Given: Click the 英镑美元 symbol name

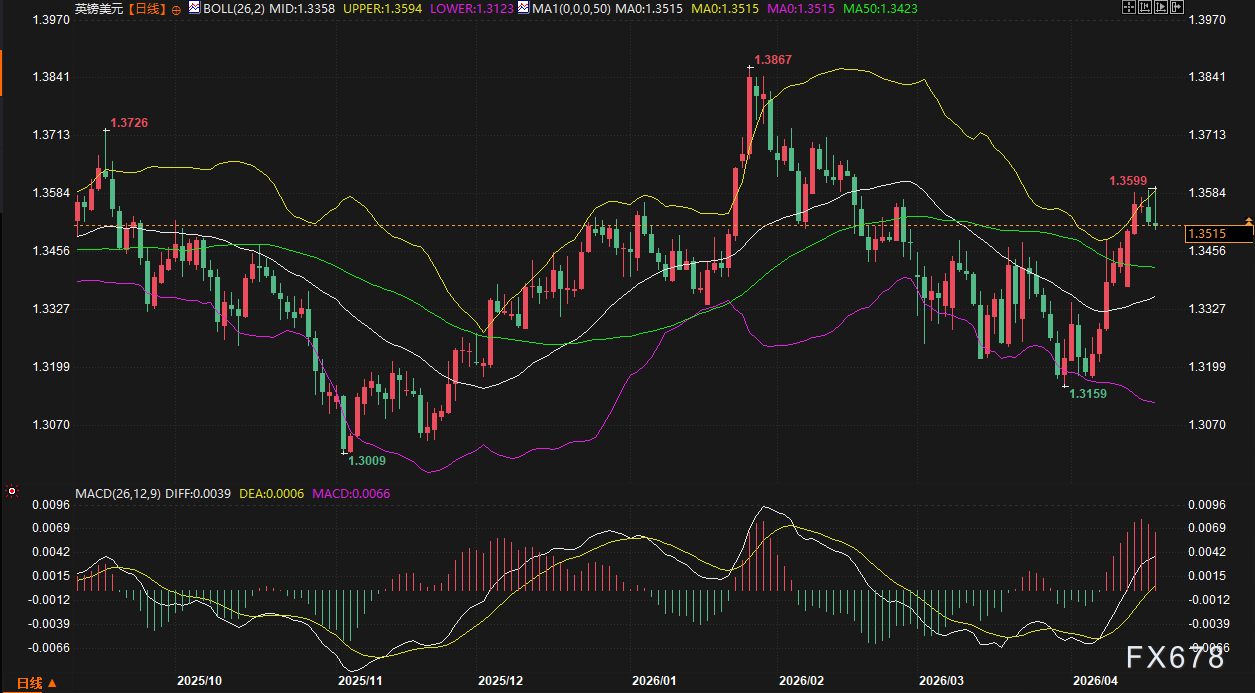Looking at the screenshot, I should tap(98, 8).
